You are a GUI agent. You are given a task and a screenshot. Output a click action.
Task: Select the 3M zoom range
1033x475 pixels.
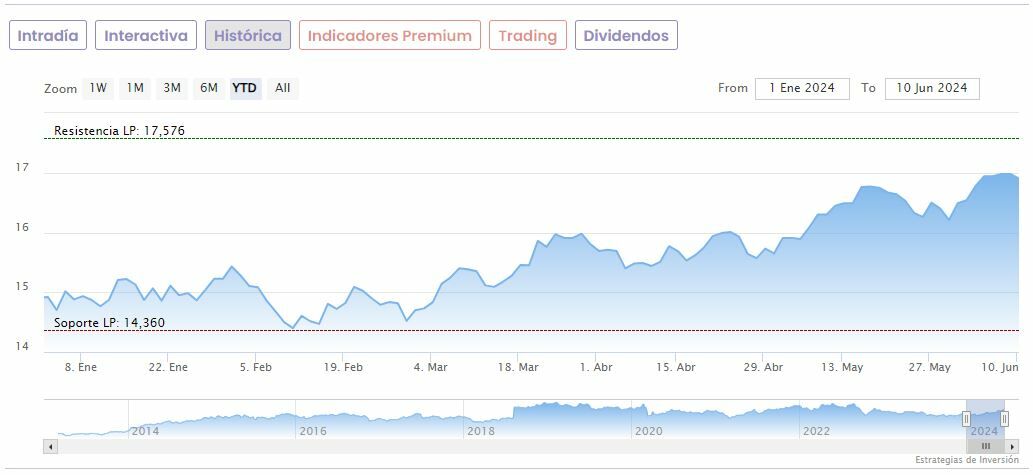(x=172, y=88)
